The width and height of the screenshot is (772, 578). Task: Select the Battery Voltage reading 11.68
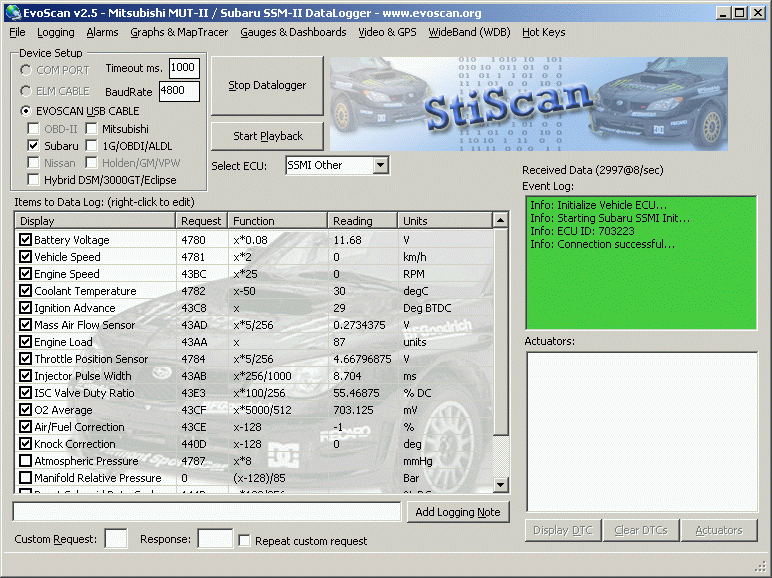click(348, 240)
